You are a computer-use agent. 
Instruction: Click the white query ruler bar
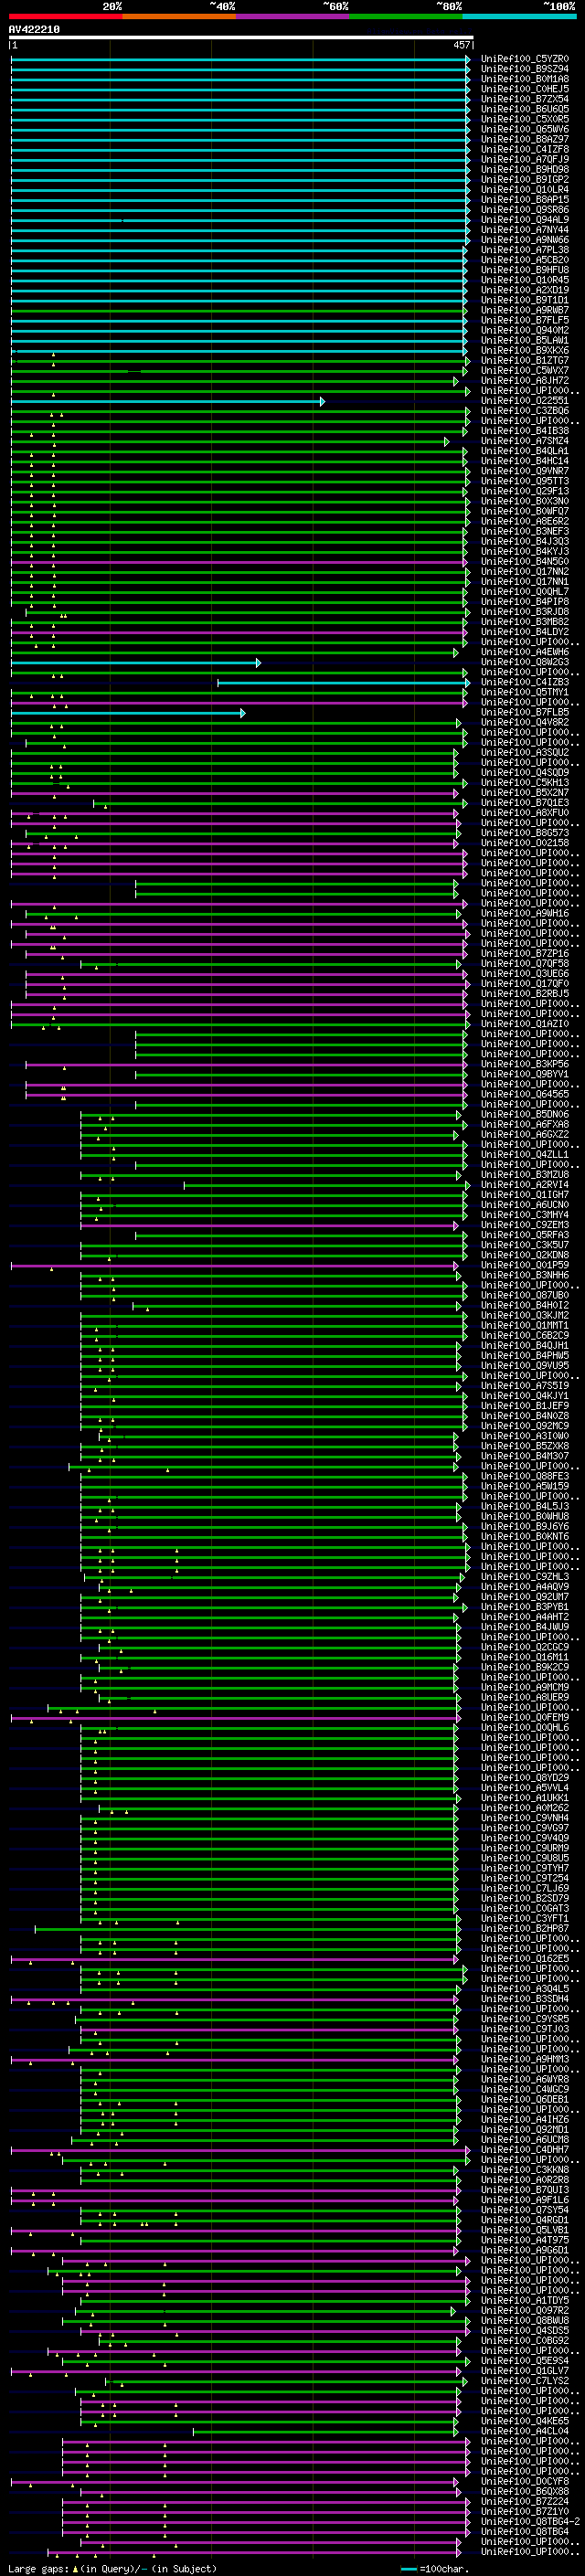pyautogui.click(x=241, y=38)
